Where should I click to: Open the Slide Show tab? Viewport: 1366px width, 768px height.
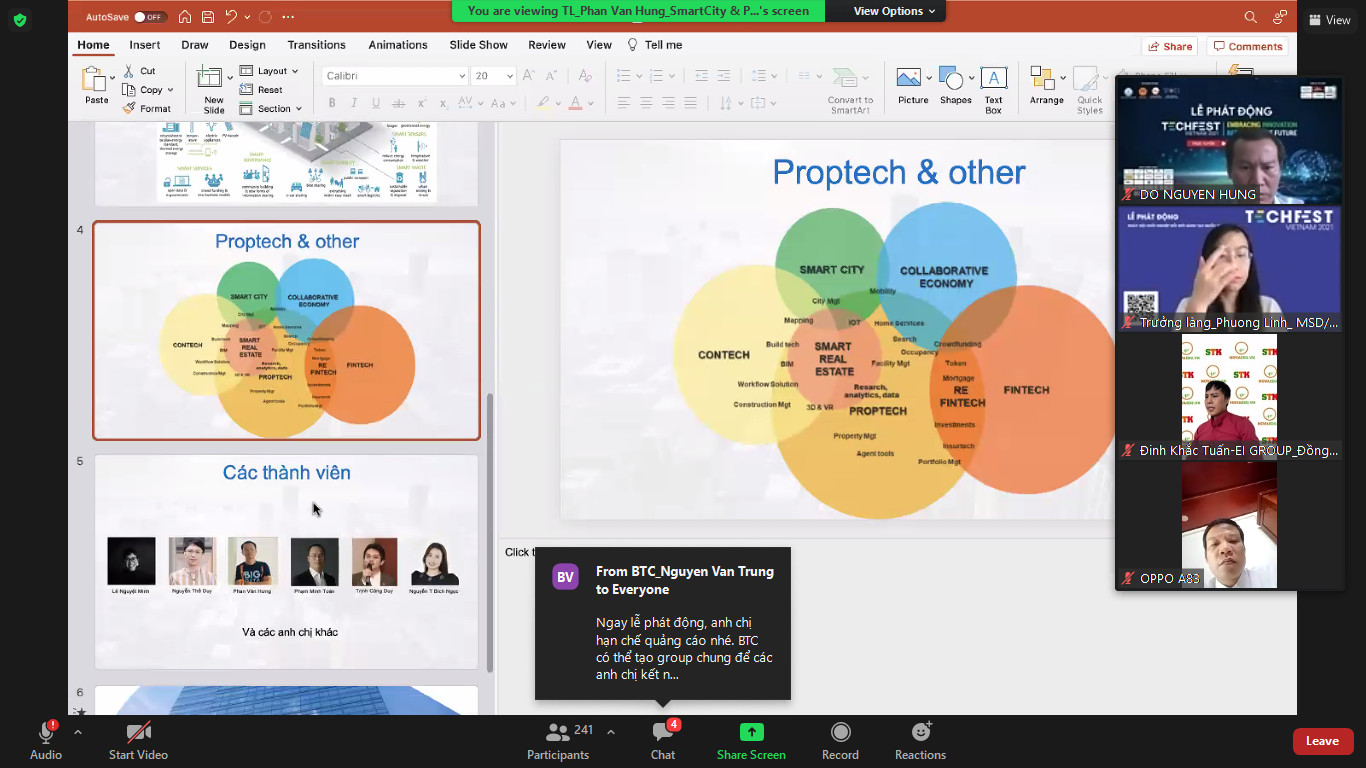click(x=478, y=45)
